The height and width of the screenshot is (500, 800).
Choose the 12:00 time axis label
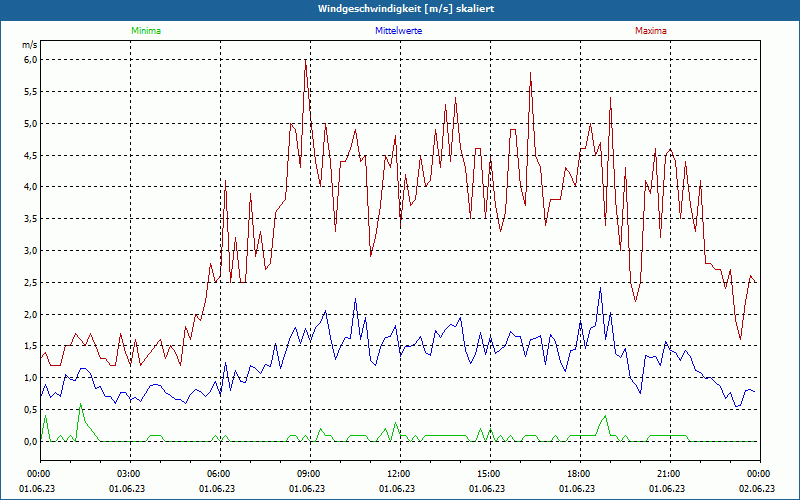pyautogui.click(x=398, y=474)
